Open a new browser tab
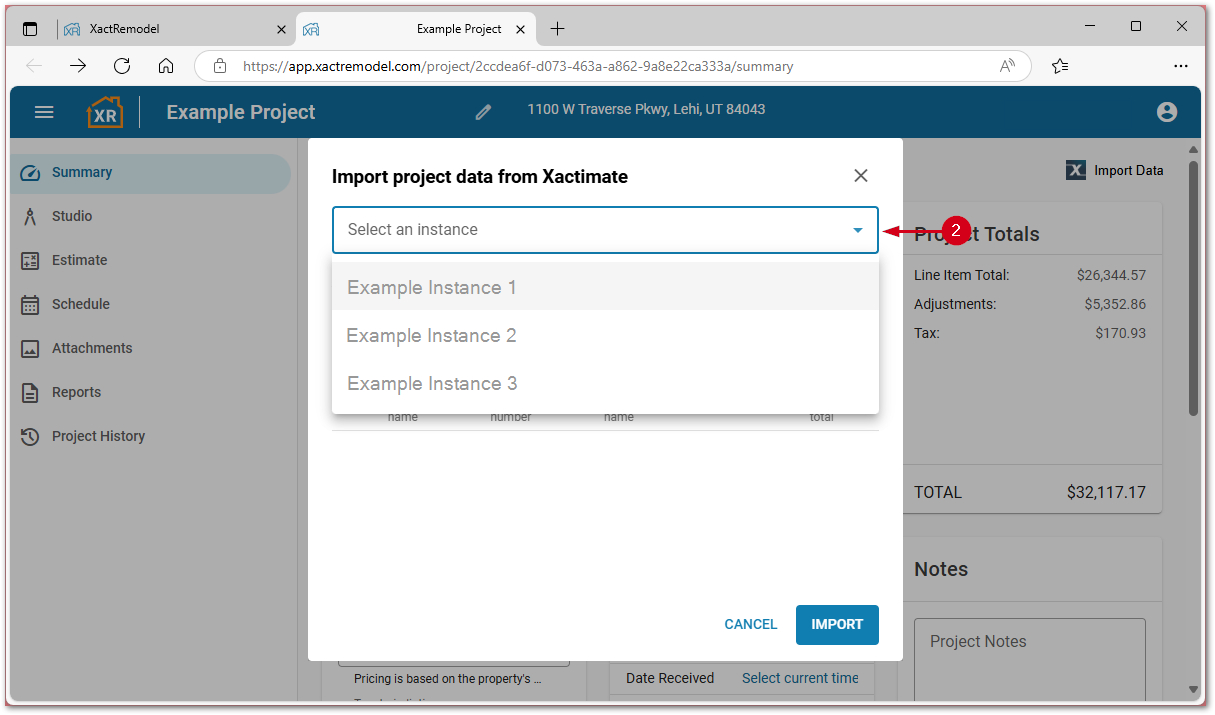This screenshot has height=715, width=1215. click(x=558, y=29)
